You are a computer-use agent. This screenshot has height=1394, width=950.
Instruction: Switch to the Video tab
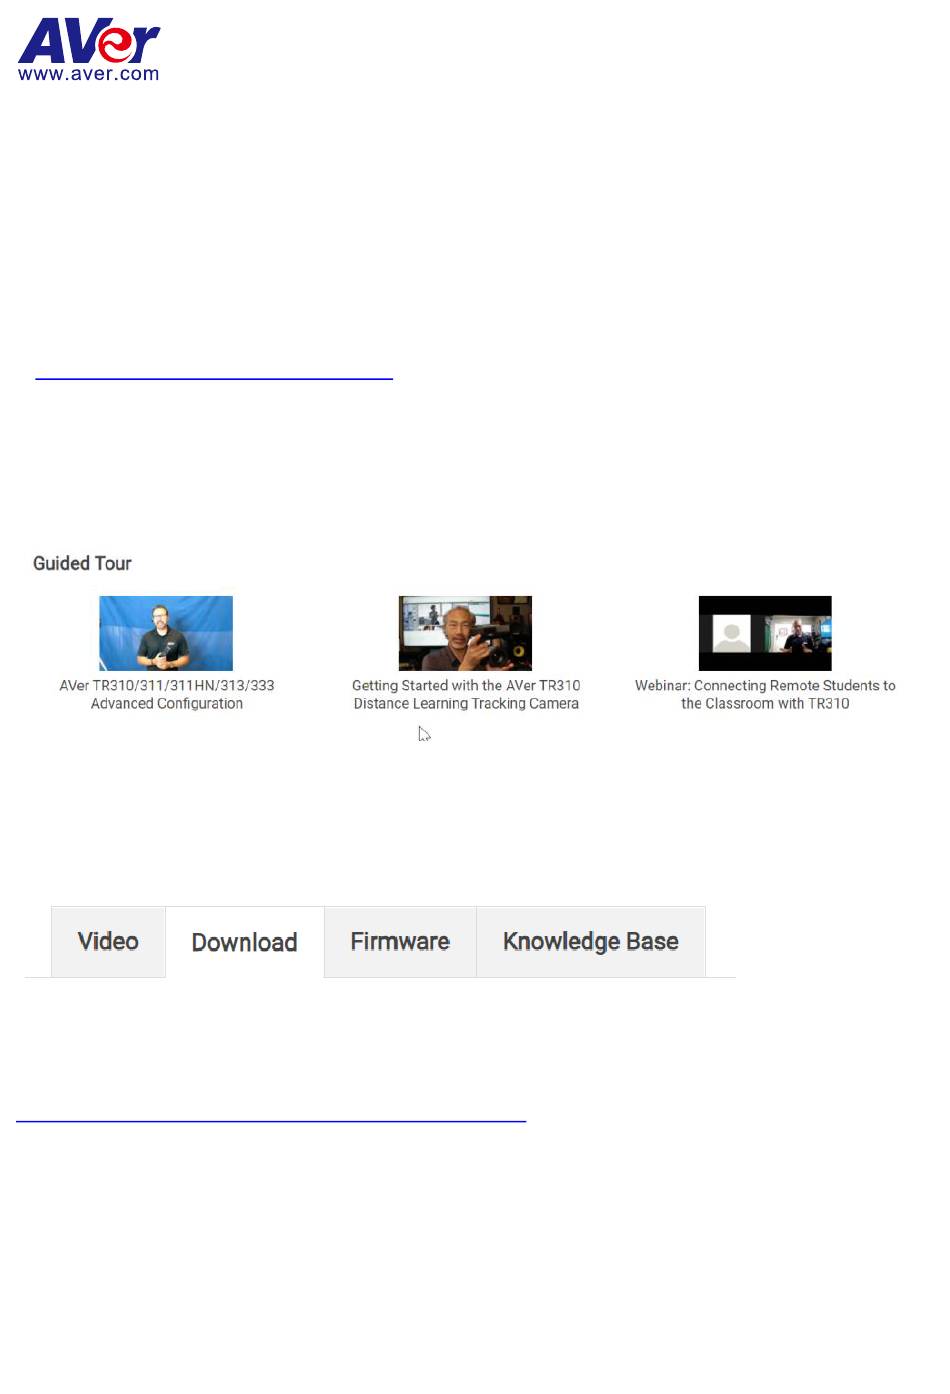[x=108, y=942]
